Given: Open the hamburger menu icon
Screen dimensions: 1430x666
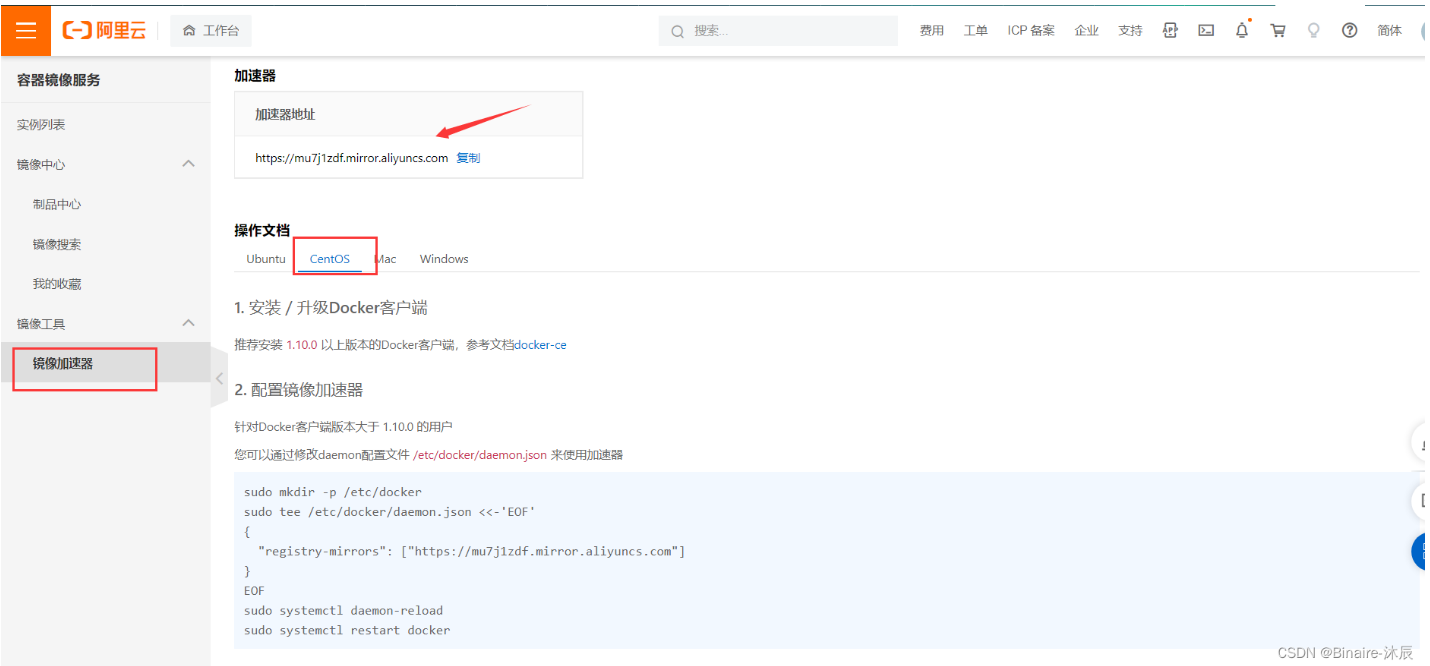Looking at the screenshot, I should pos(25,29).
